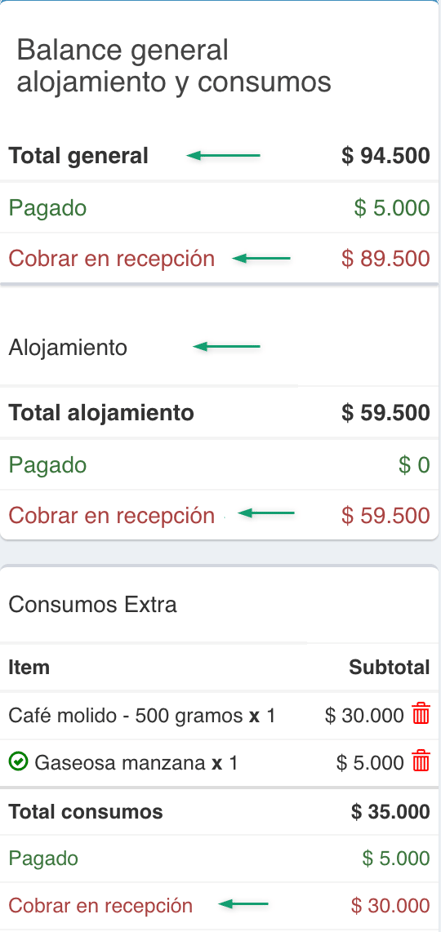Click the Café molido - 500 gramos item
Screen dimensions: 441x932
pos(142,715)
